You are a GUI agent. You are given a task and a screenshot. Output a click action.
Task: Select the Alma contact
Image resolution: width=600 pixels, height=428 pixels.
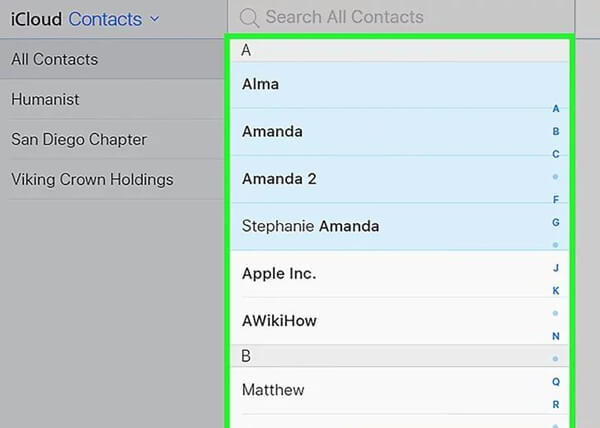click(x=260, y=84)
